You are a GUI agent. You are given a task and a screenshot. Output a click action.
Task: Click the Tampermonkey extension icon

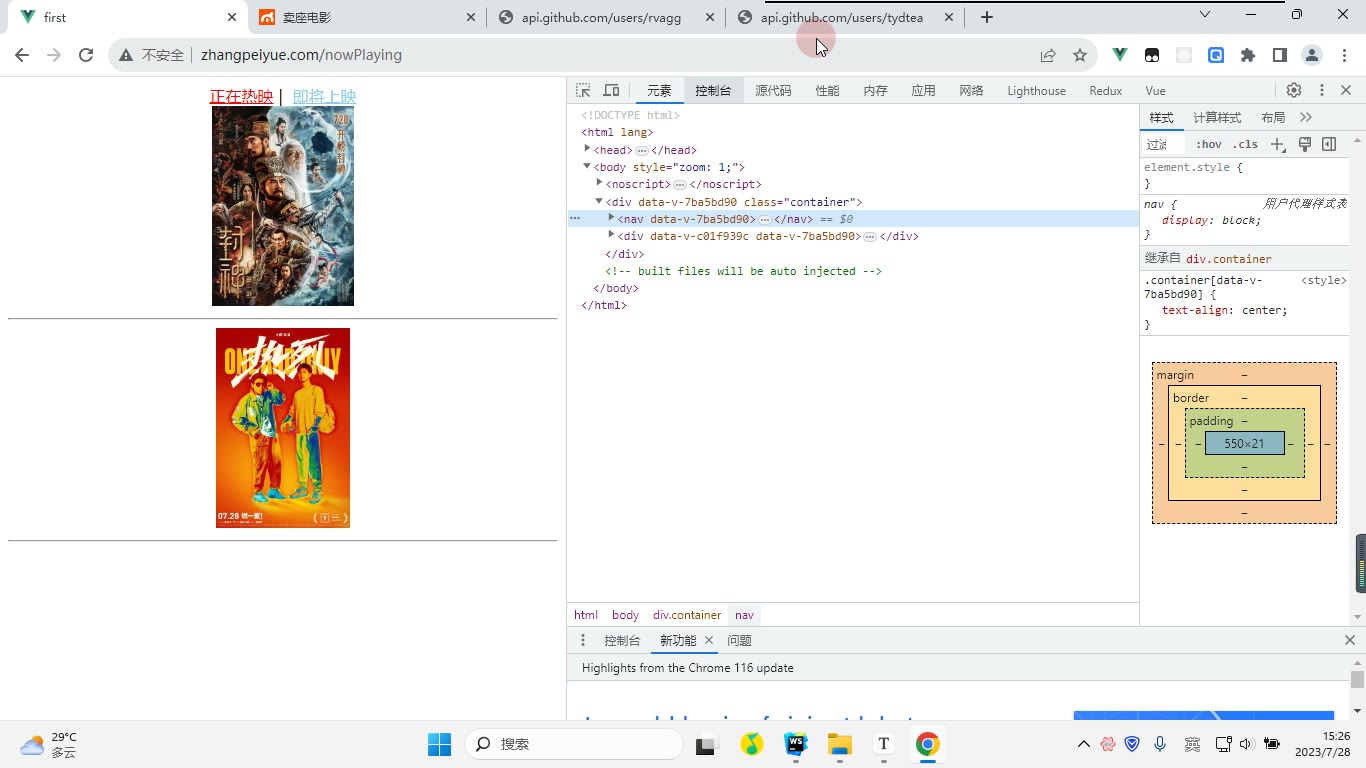1152,55
